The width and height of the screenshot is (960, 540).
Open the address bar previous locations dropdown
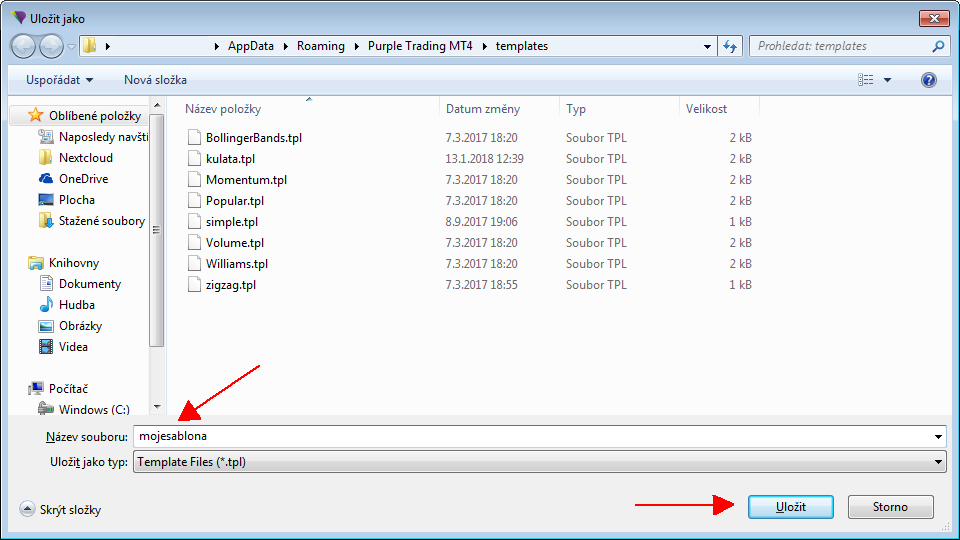[x=707, y=47]
